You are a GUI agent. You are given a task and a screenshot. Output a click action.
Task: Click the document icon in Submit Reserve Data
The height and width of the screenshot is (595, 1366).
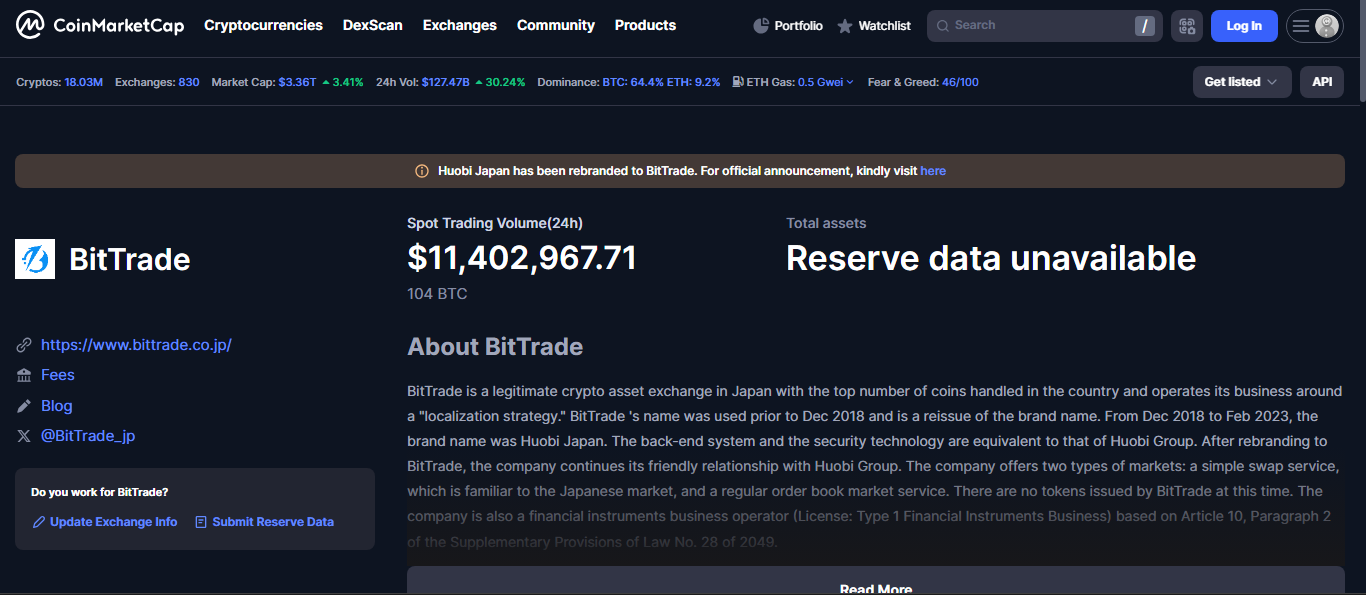pyautogui.click(x=201, y=522)
